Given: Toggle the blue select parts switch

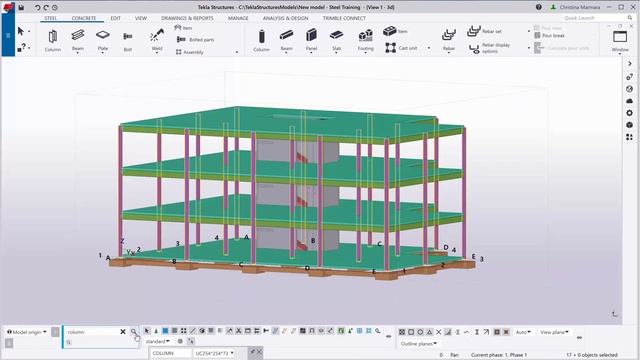Looking at the screenshot, I should tap(165, 331).
